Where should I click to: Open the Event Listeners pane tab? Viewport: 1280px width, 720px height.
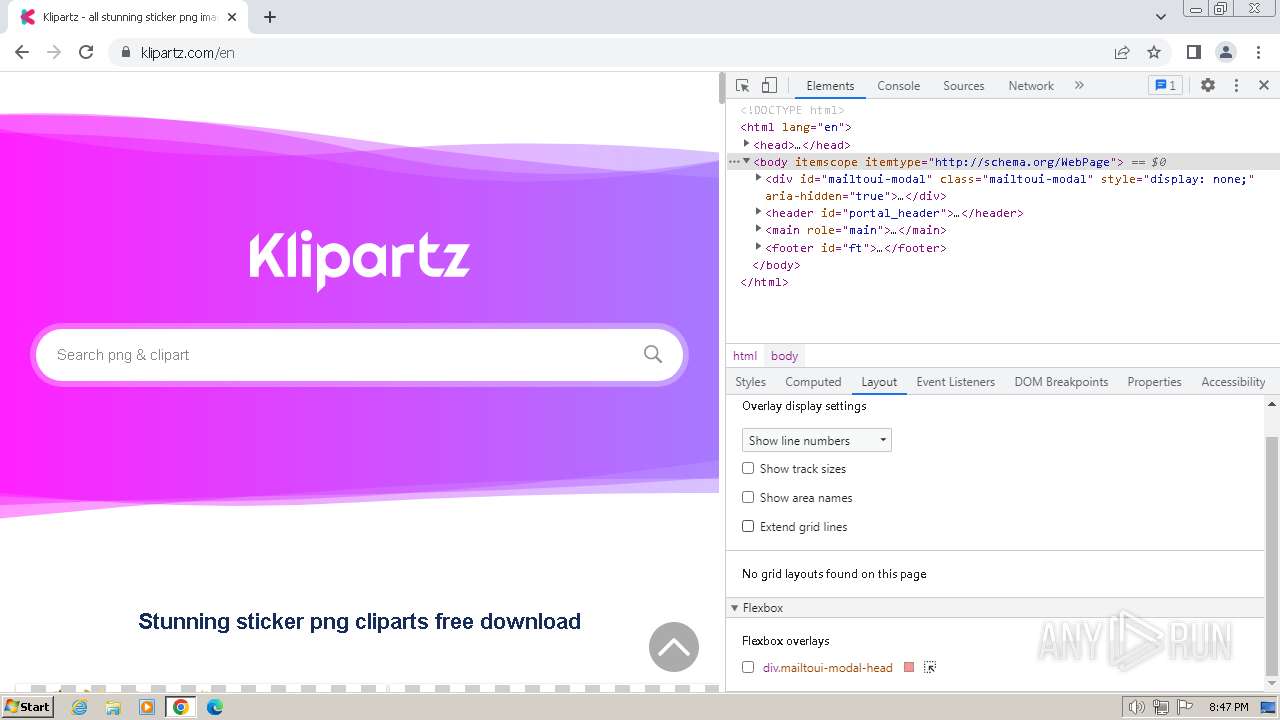coord(955,382)
